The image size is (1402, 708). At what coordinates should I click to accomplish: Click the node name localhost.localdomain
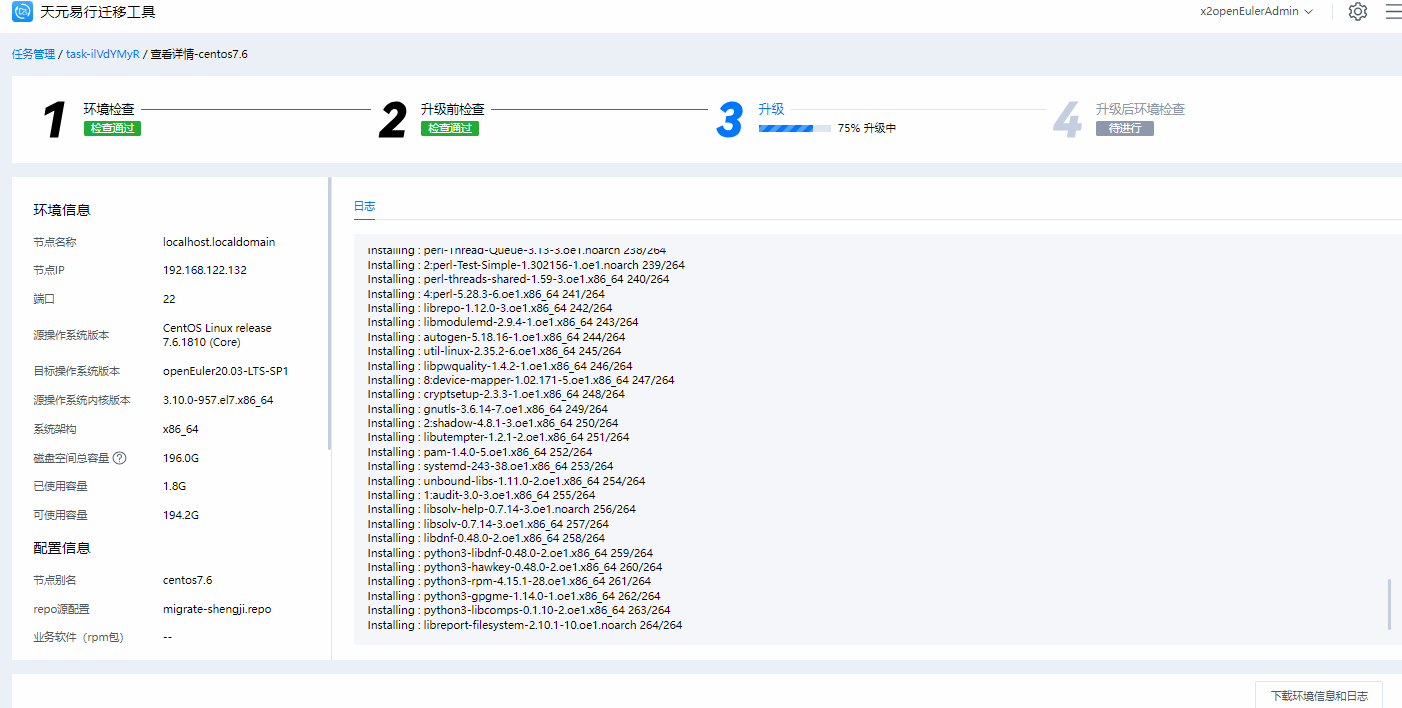[x=219, y=242]
